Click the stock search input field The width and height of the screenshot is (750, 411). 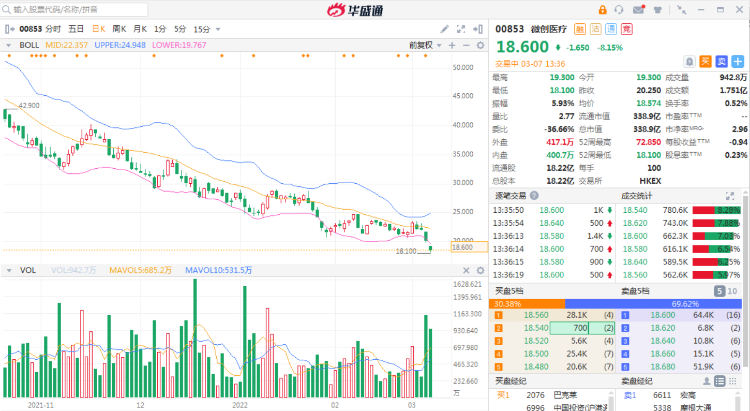pyautogui.click(x=74, y=10)
